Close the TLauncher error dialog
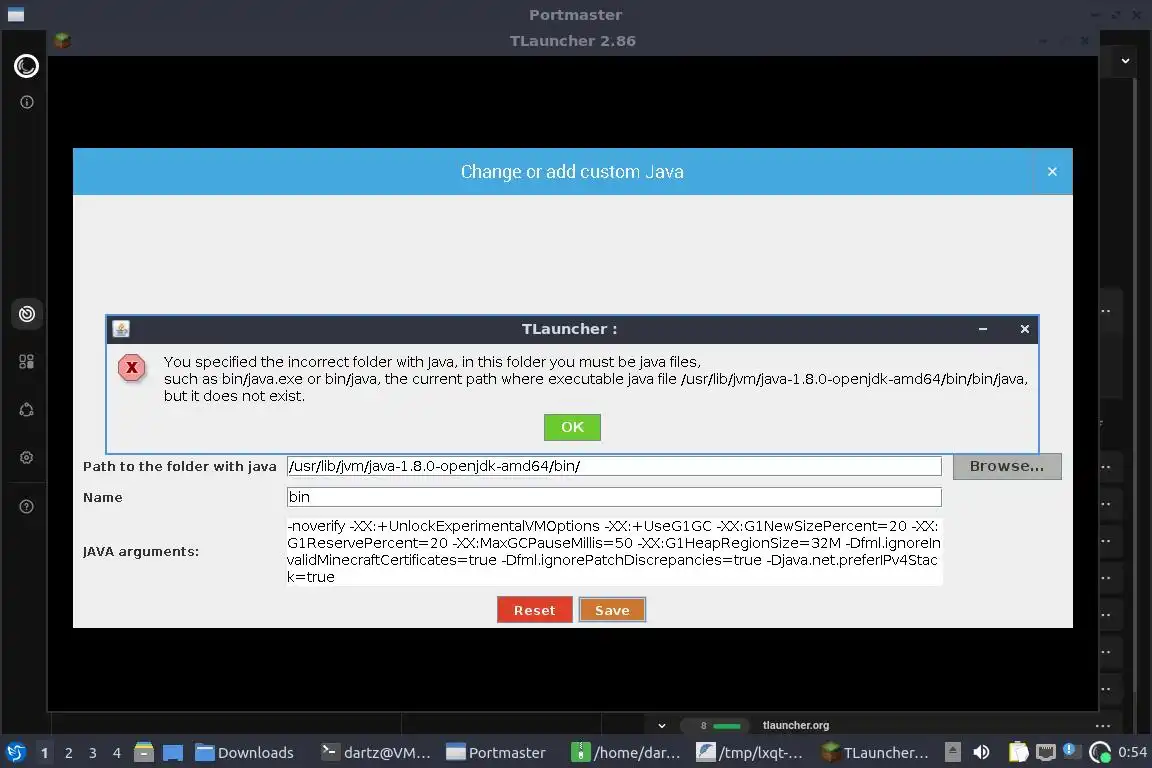The width and height of the screenshot is (1152, 768). [1024, 329]
